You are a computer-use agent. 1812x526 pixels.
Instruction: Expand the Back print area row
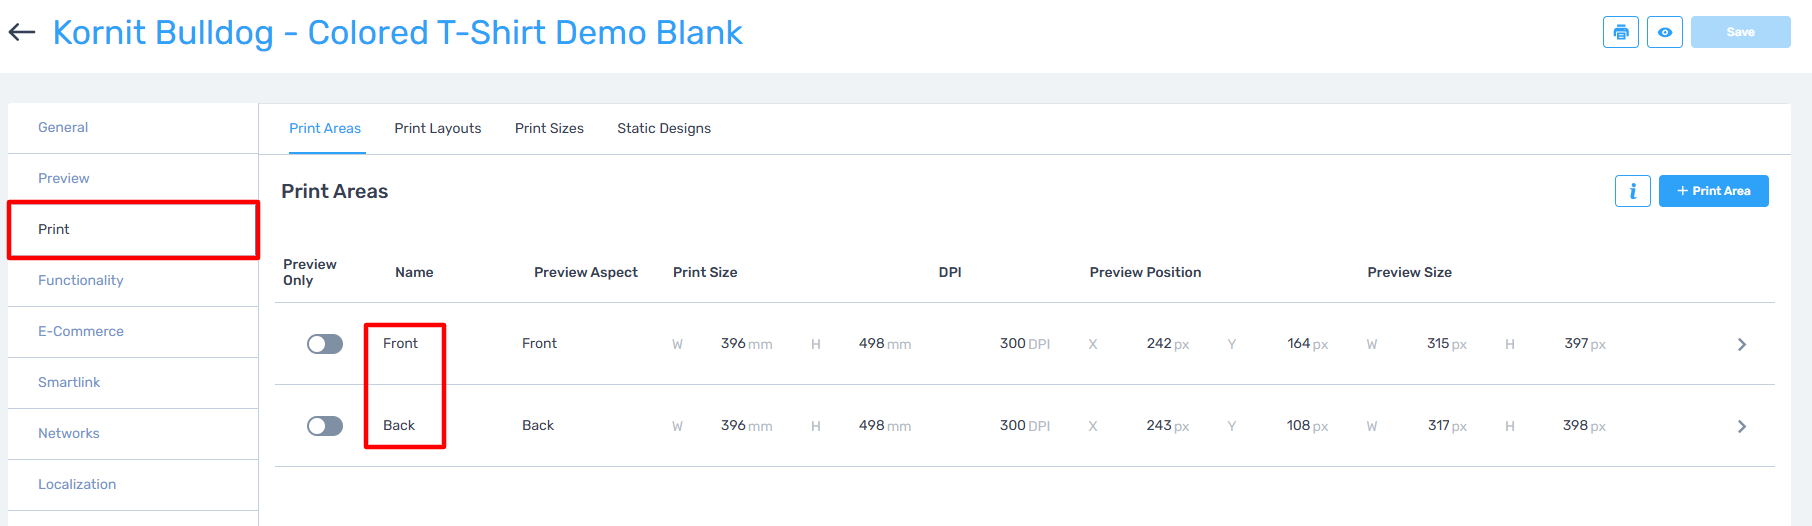[x=1741, y=426]
